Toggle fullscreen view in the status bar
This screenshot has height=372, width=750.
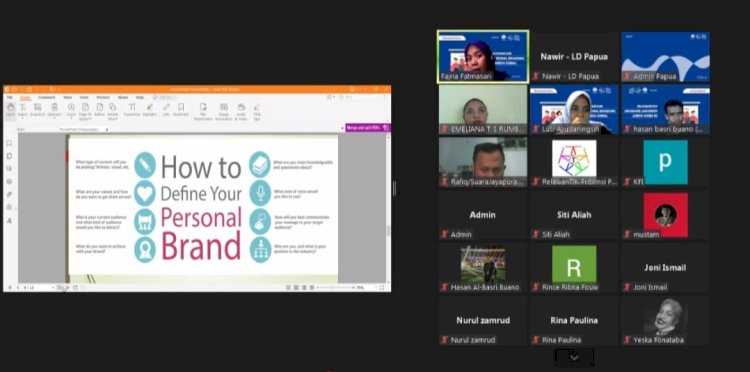pyautogui.click(x=382, y=287)
